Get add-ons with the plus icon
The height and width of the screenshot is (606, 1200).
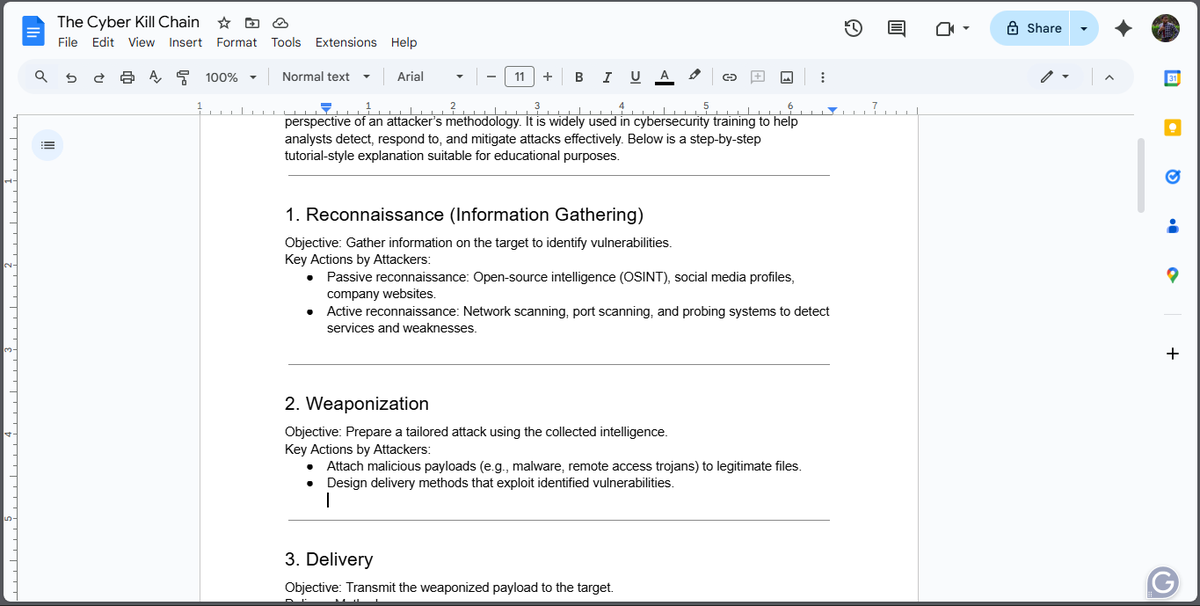1172,354
